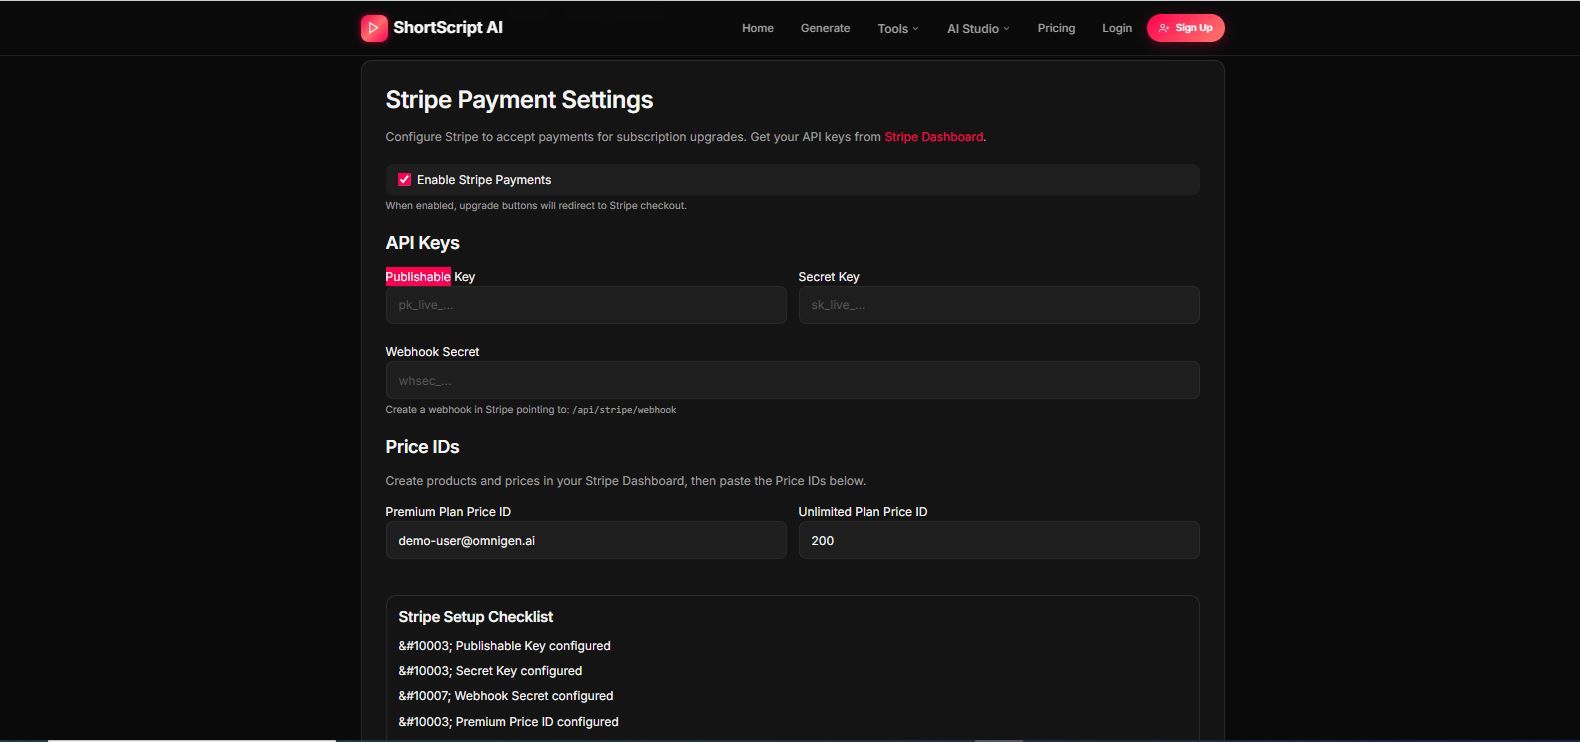Select the Secret Key configured checklist row
This screenshot has height=742, width=1580.
click(490, 671)
